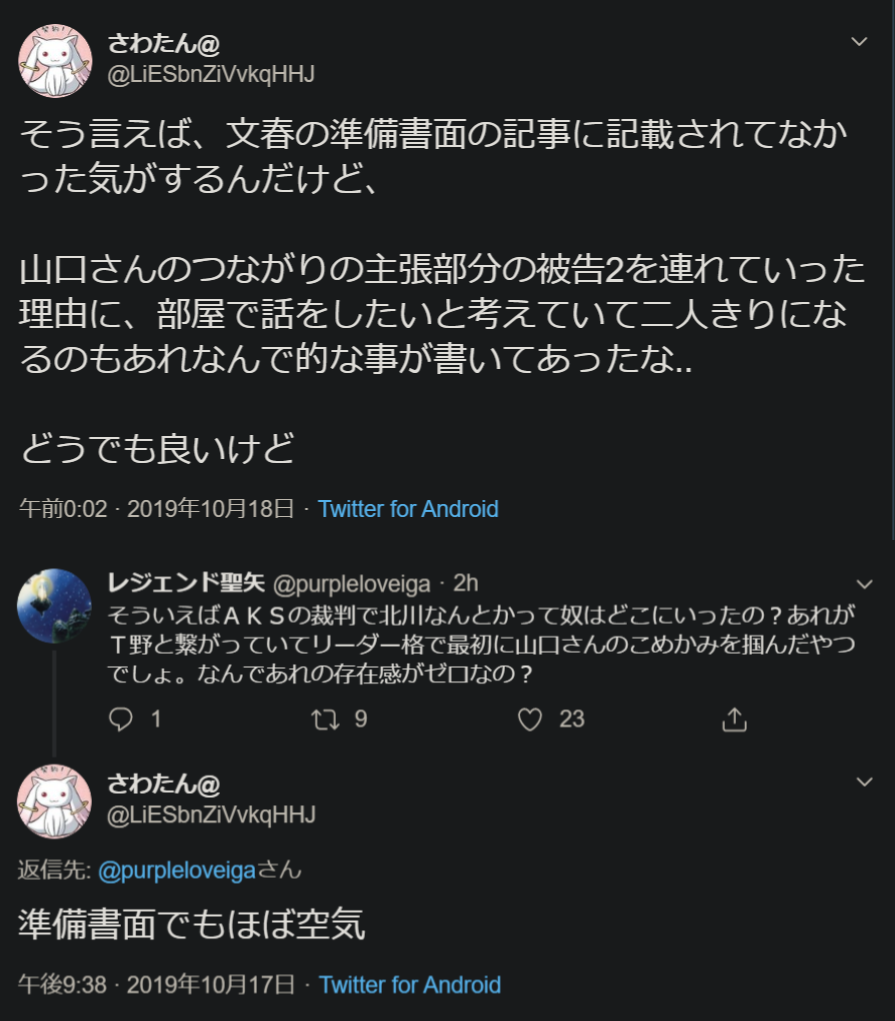The height and width of the screenshot is (1021, 895).
Task: Reply to レジェンド聖矢's tweet
Action: [121, 719]
